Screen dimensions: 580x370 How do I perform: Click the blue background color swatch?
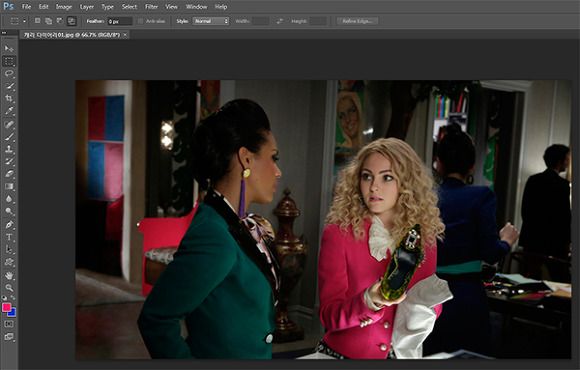[x=13, y=313]
